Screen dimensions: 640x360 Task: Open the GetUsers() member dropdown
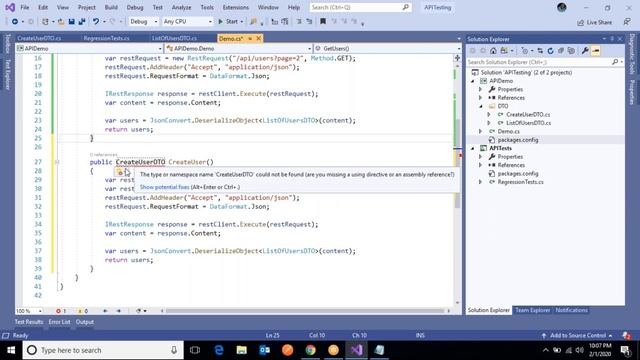tap(387, 49)
